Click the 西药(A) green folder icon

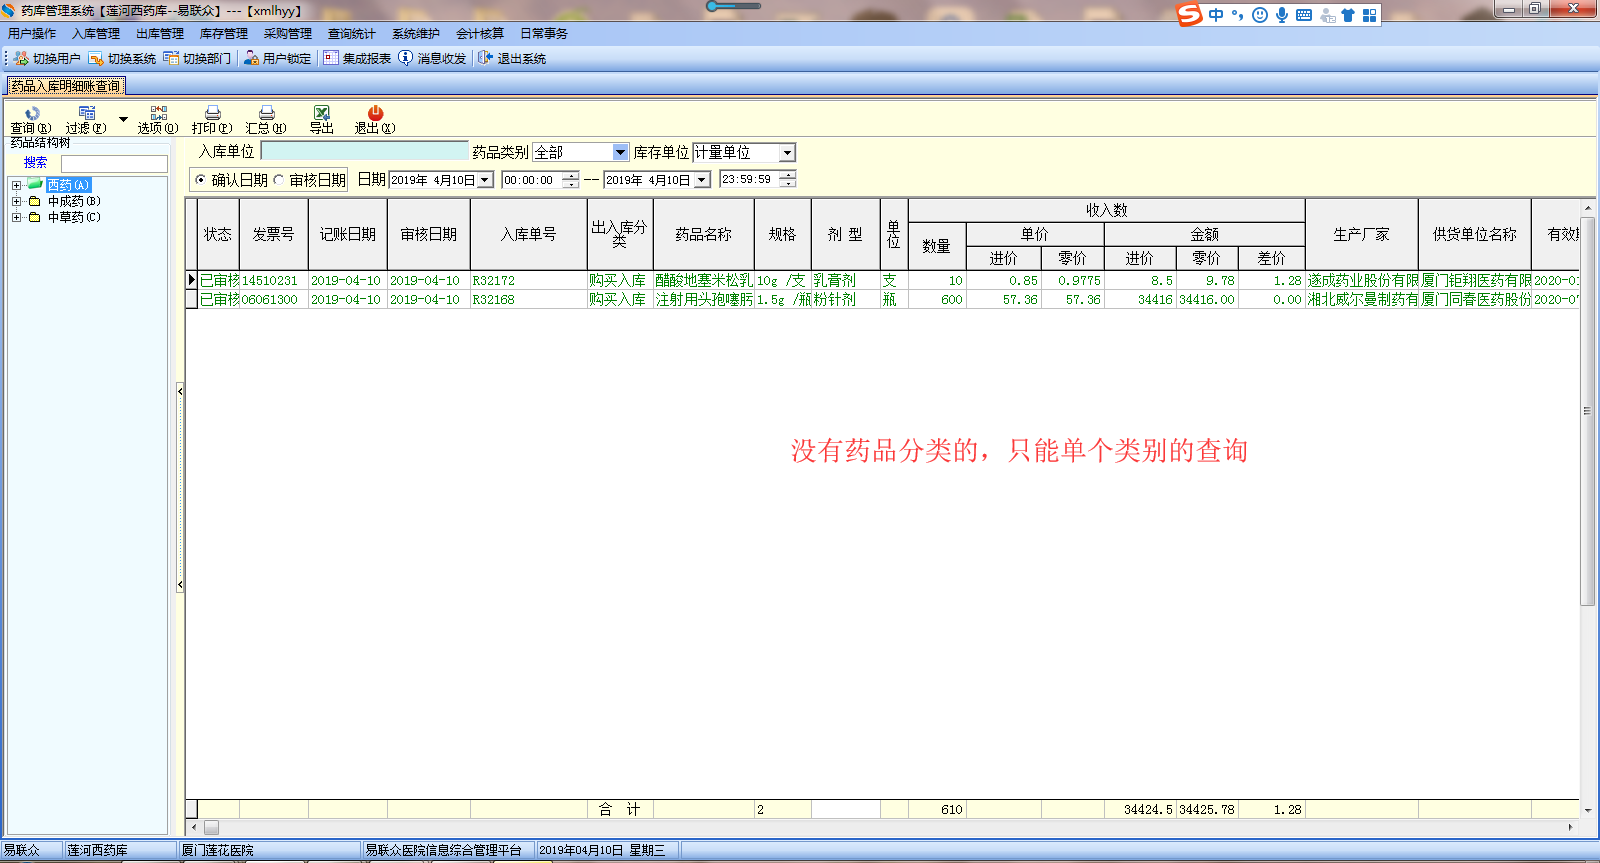[x=35, y=184]
